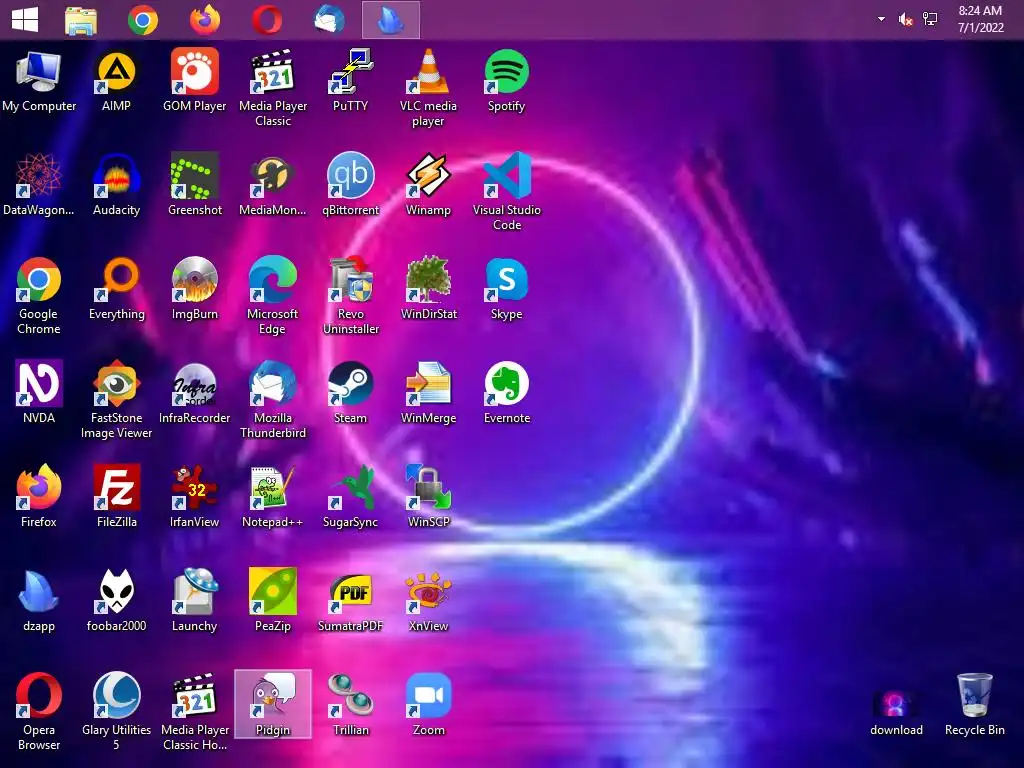Viewport: 1024px width, 768px height.
Task: Switch to active dzapp taskbar button
Action: point(391,20)
